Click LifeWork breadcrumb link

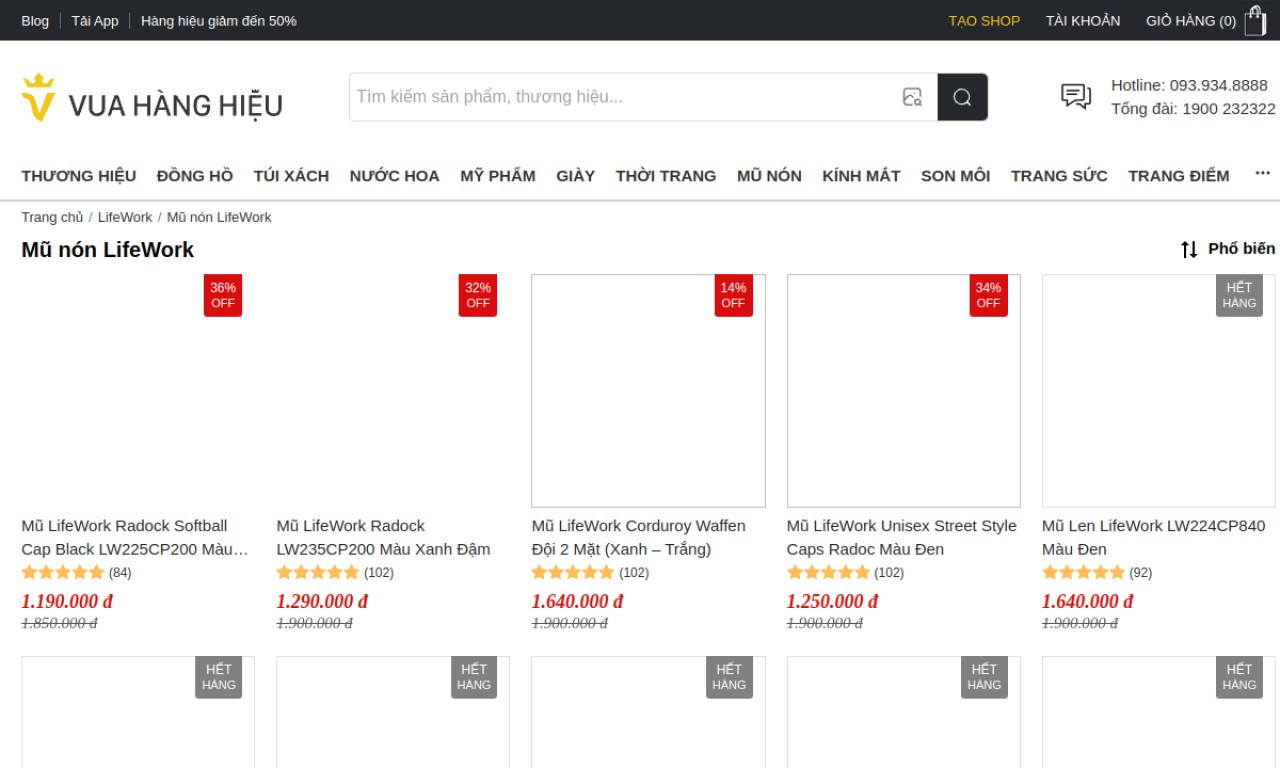click(125, 217)
